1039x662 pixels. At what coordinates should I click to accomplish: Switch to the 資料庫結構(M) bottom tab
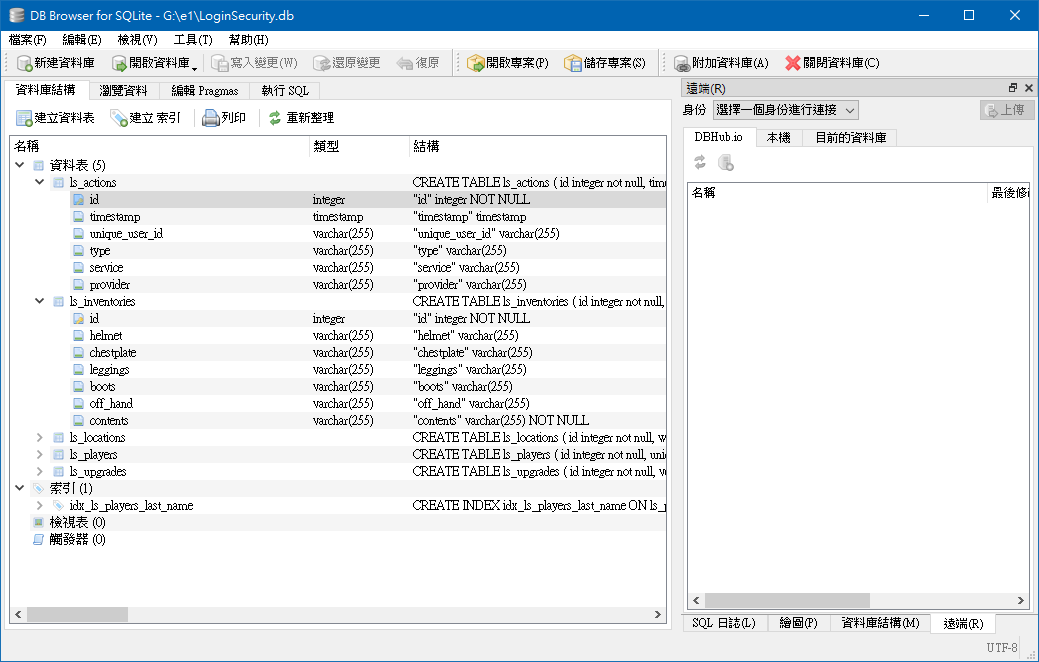coord(881,623)
